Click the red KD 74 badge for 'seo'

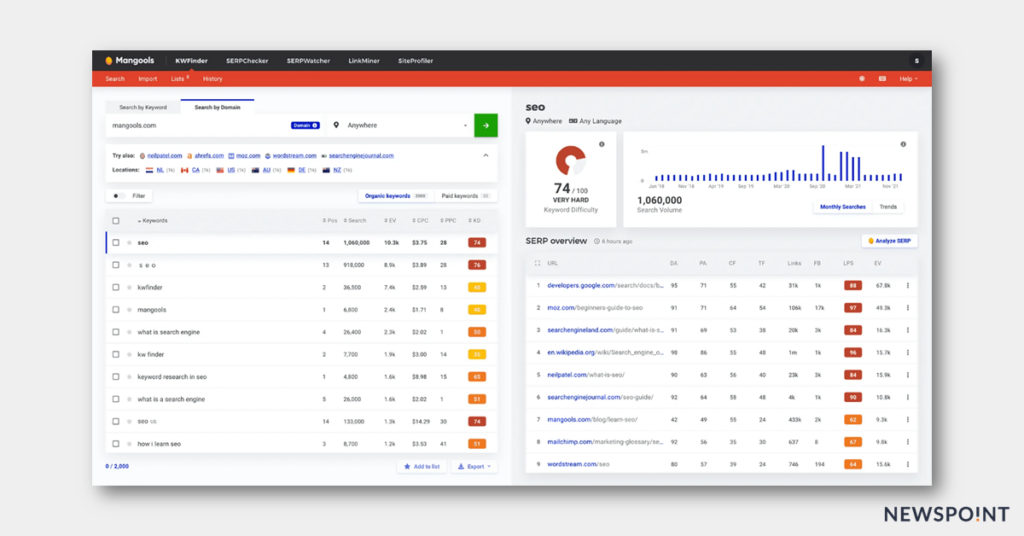point(477,243)
